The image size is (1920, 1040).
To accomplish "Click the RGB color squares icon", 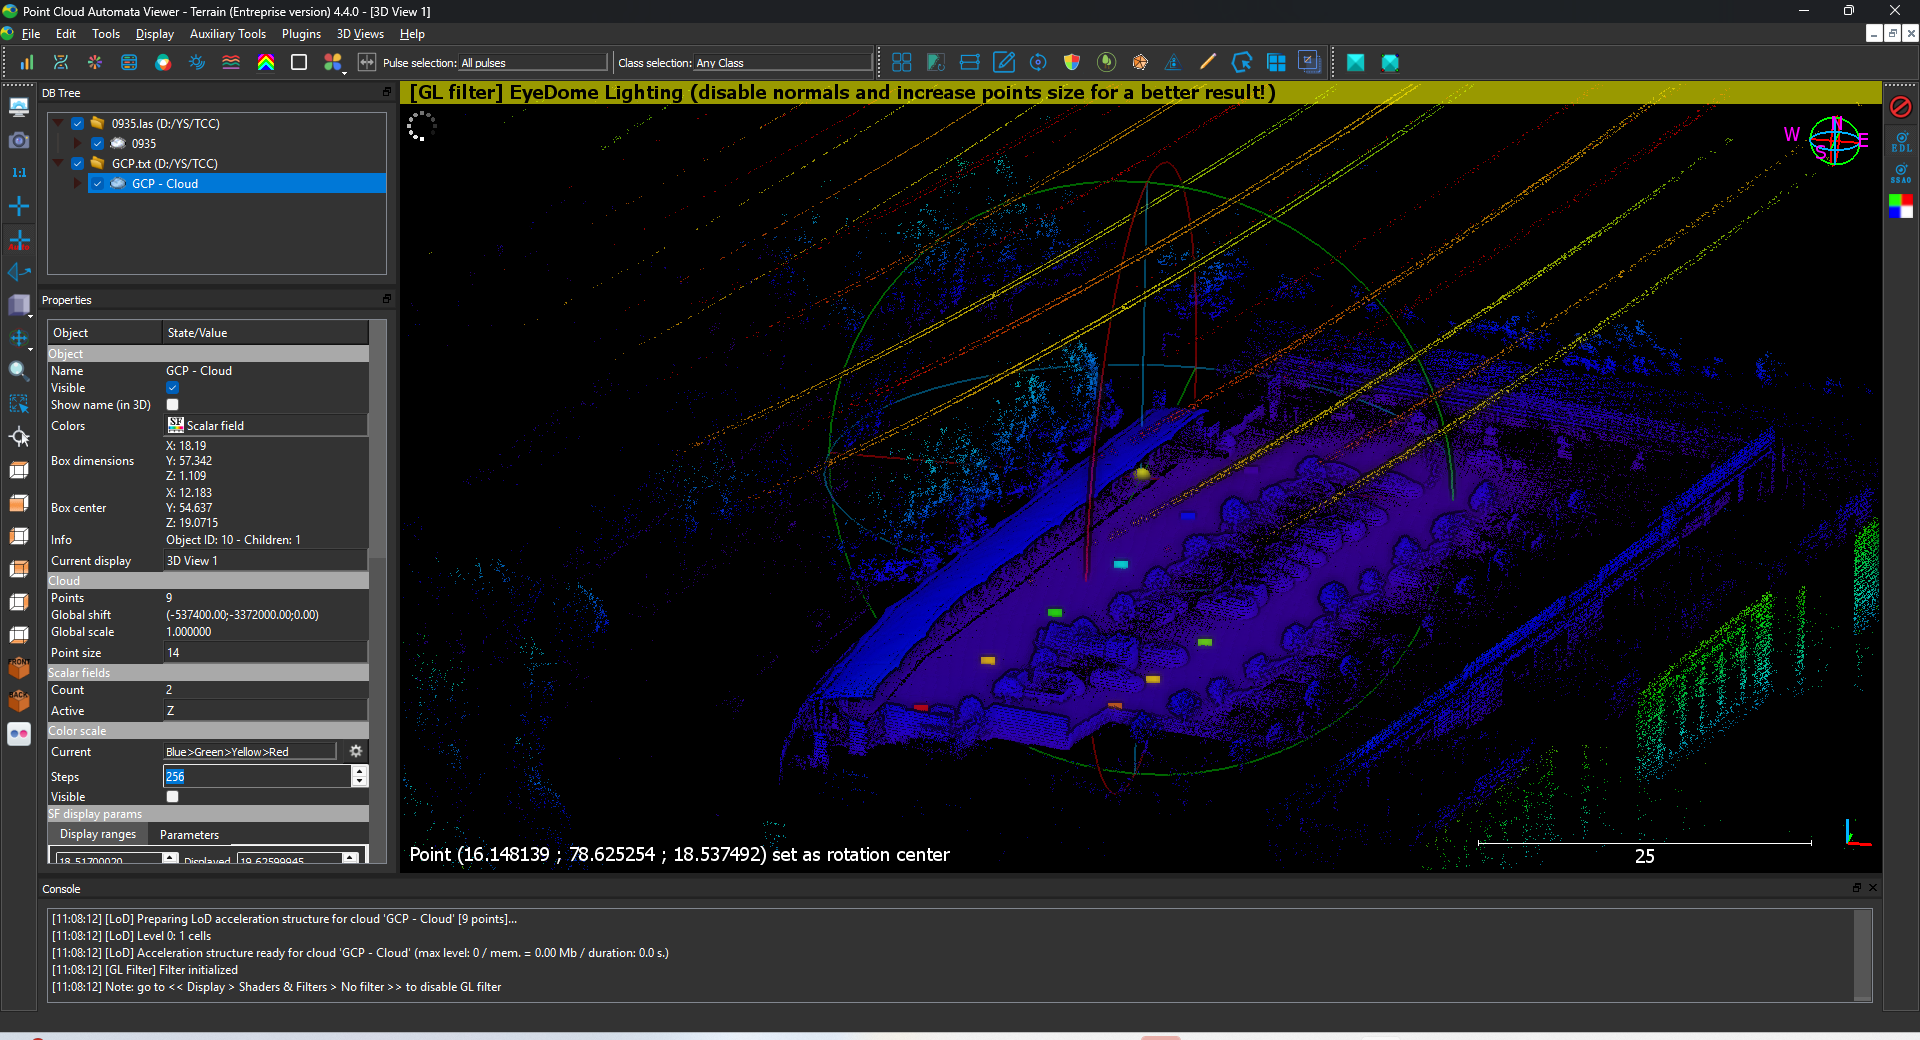I will click(1900, 206).
